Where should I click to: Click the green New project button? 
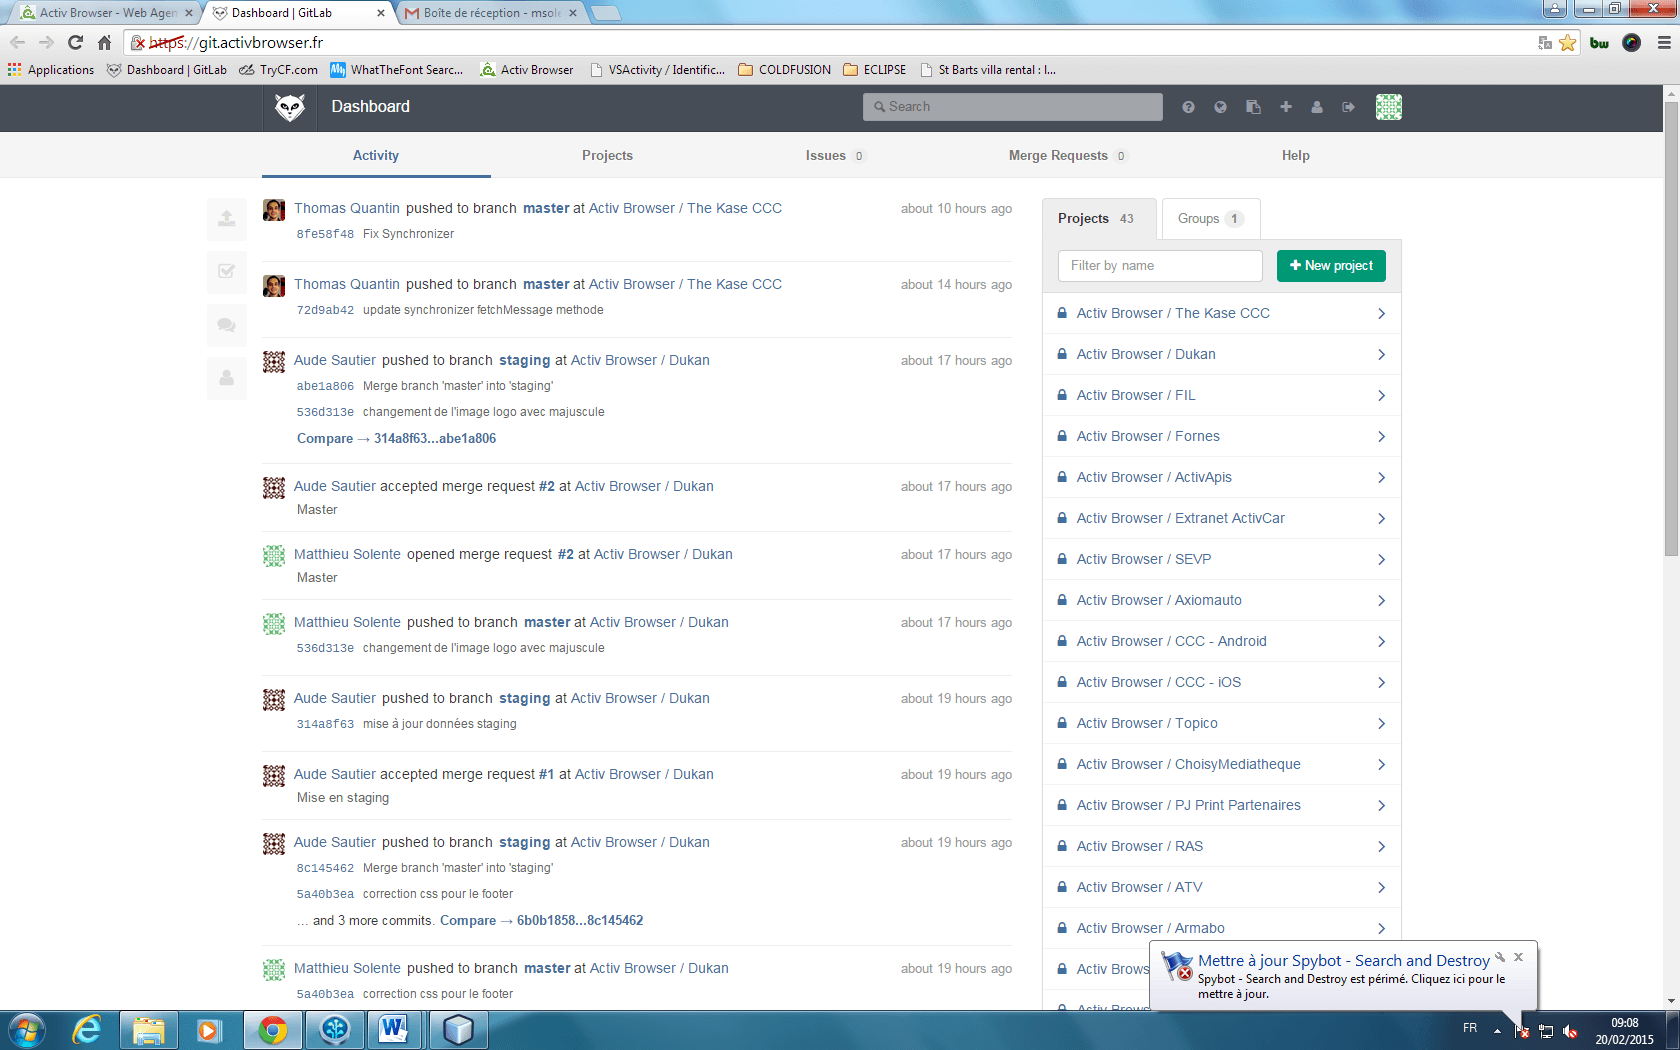[1331, 266]
